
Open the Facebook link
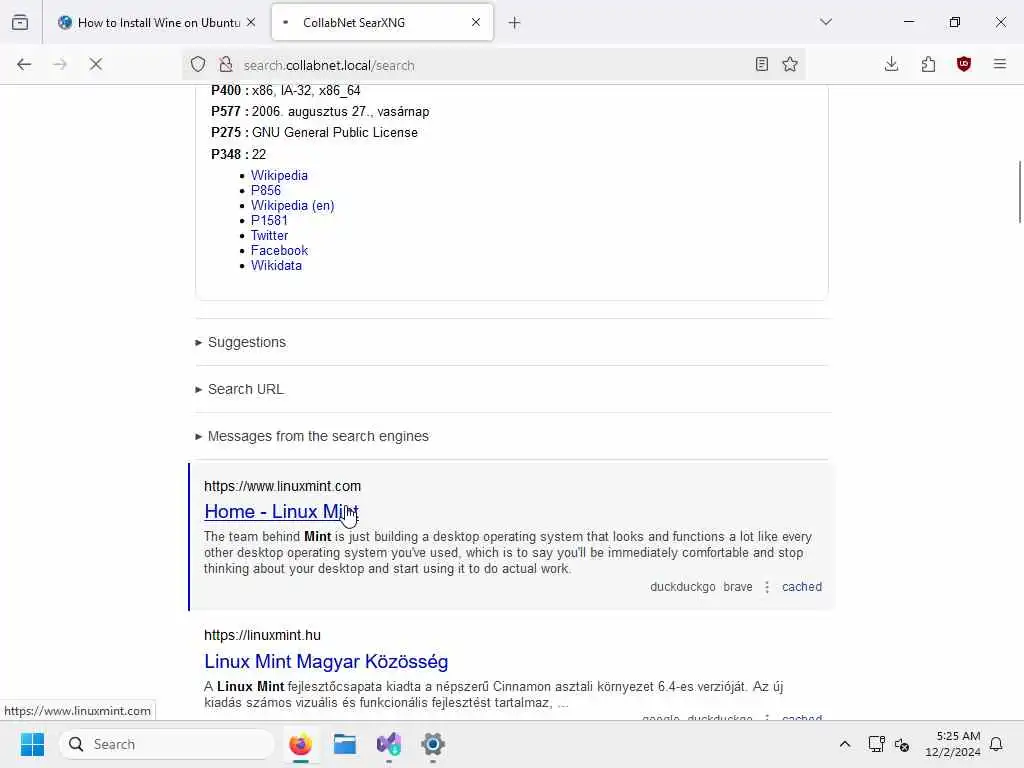pos(279,251)
